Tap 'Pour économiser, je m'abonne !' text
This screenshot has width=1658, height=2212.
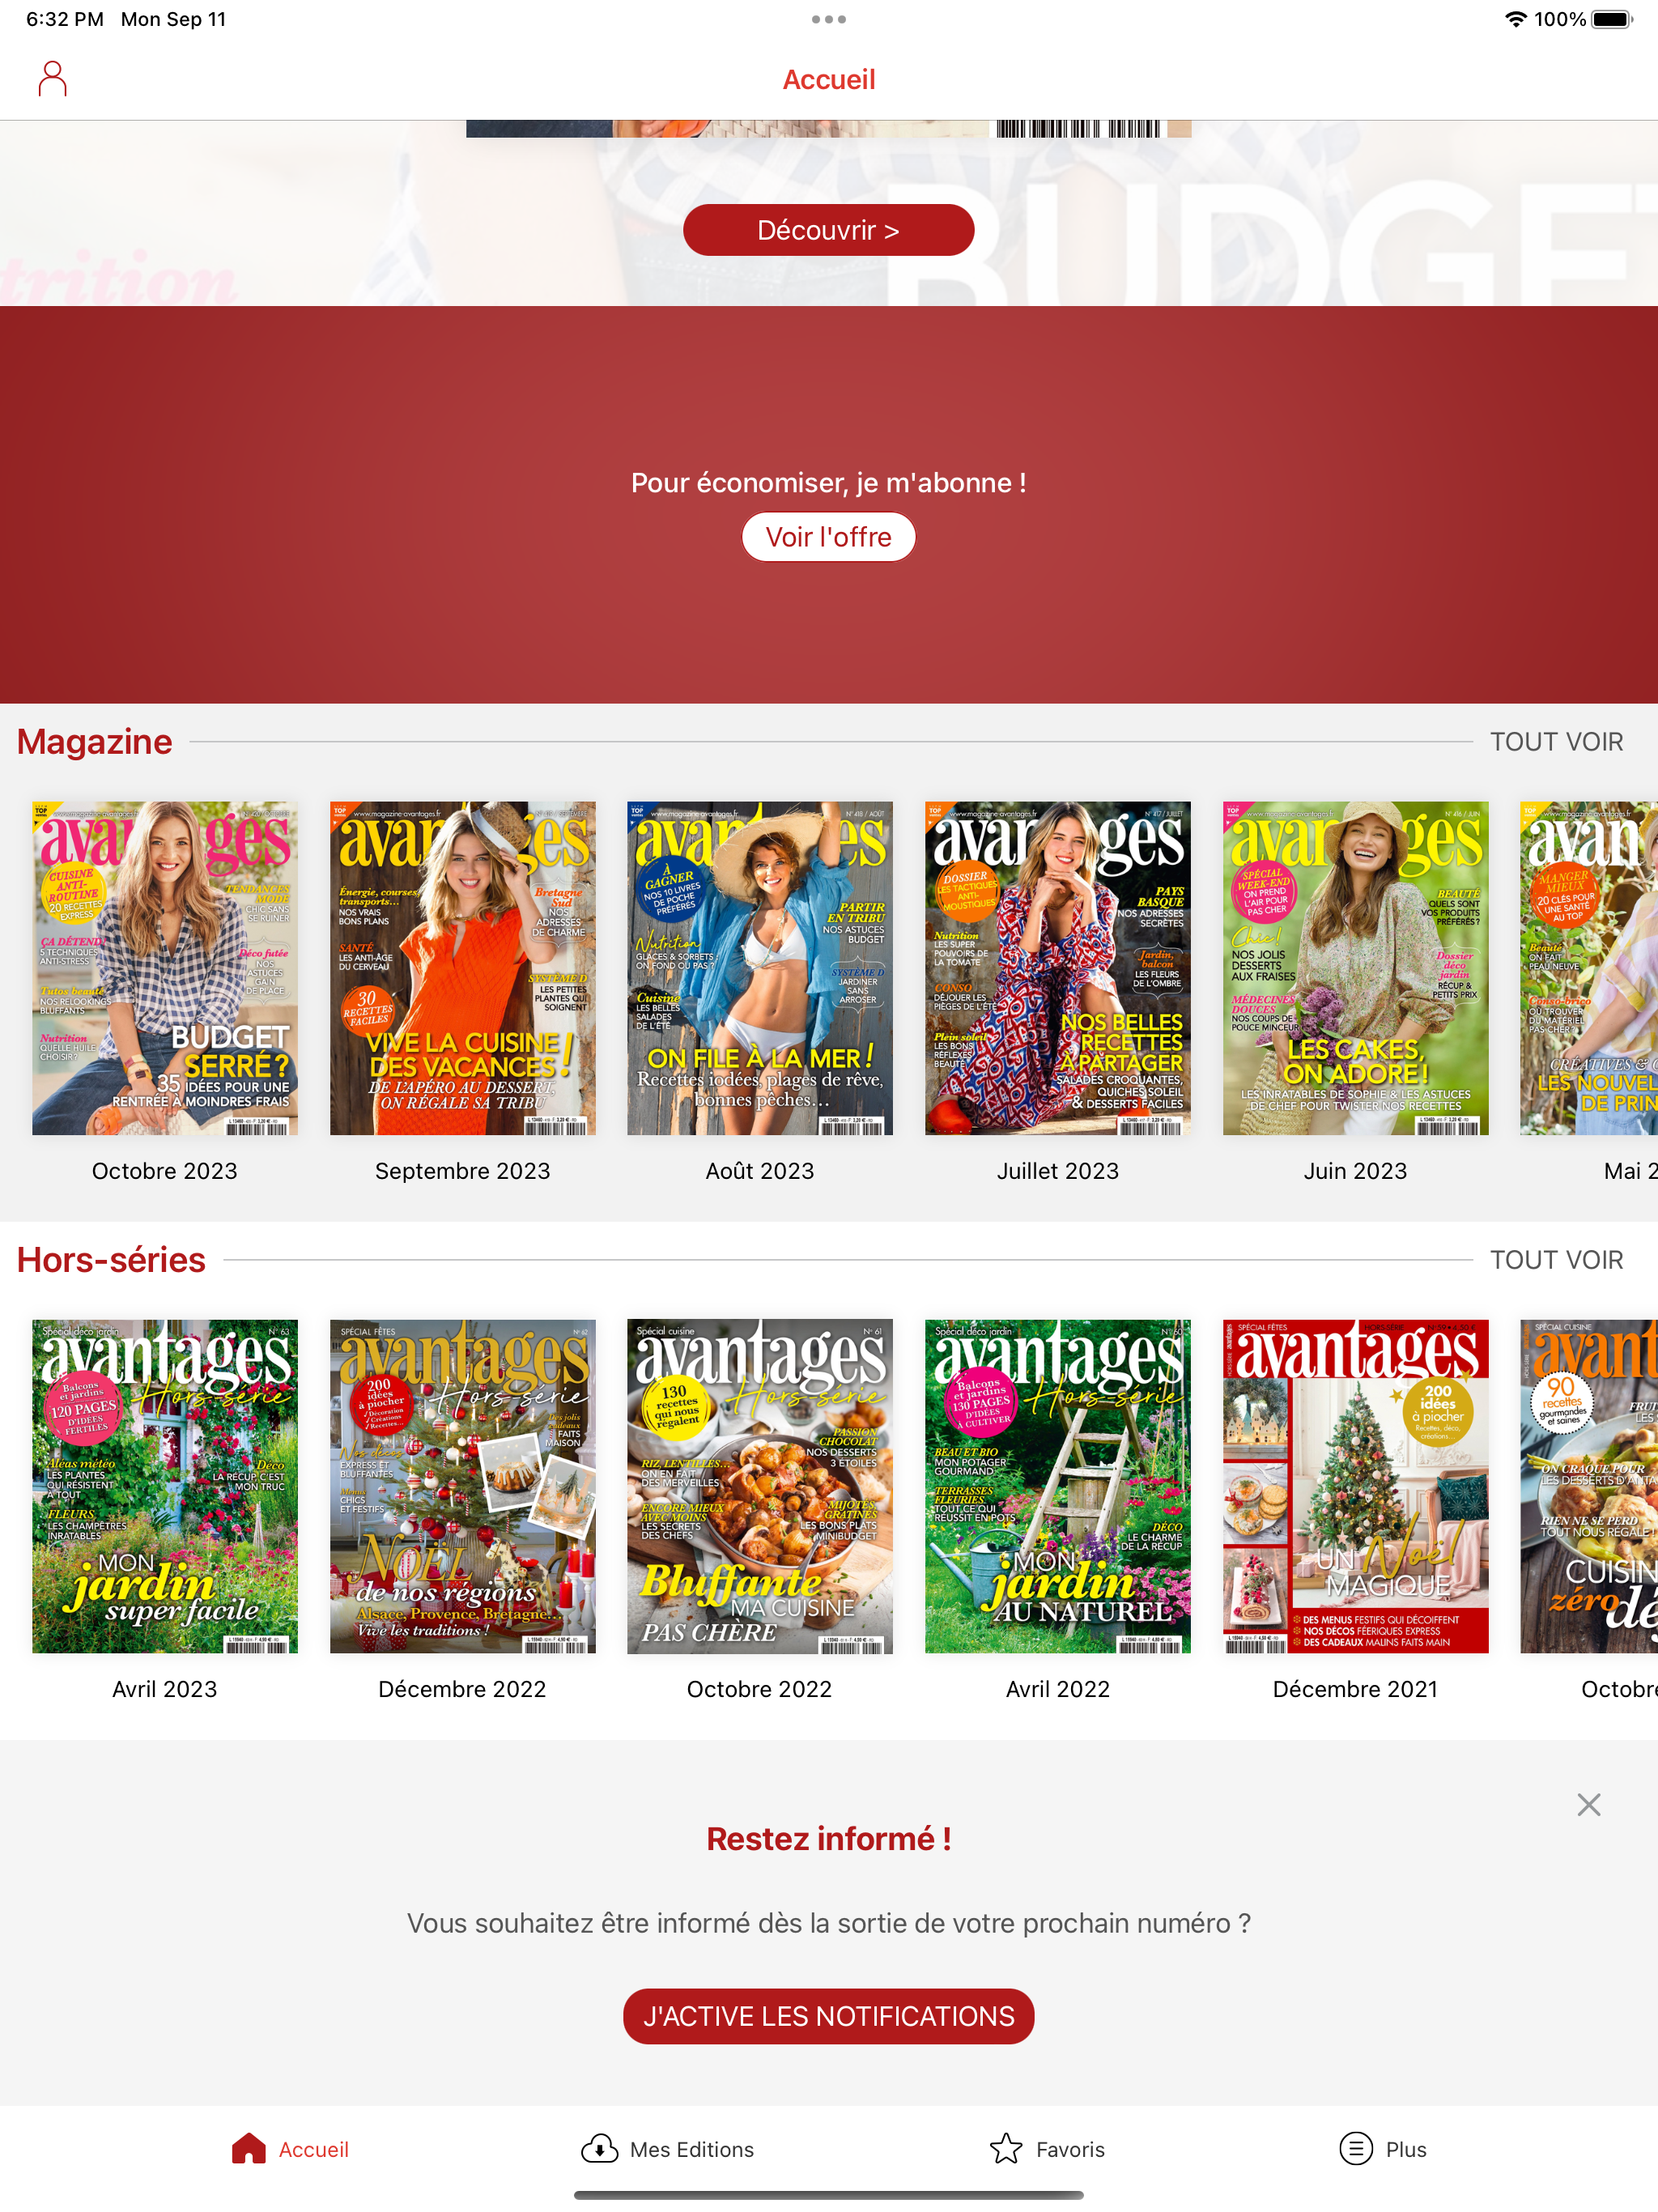coord(829,483)
